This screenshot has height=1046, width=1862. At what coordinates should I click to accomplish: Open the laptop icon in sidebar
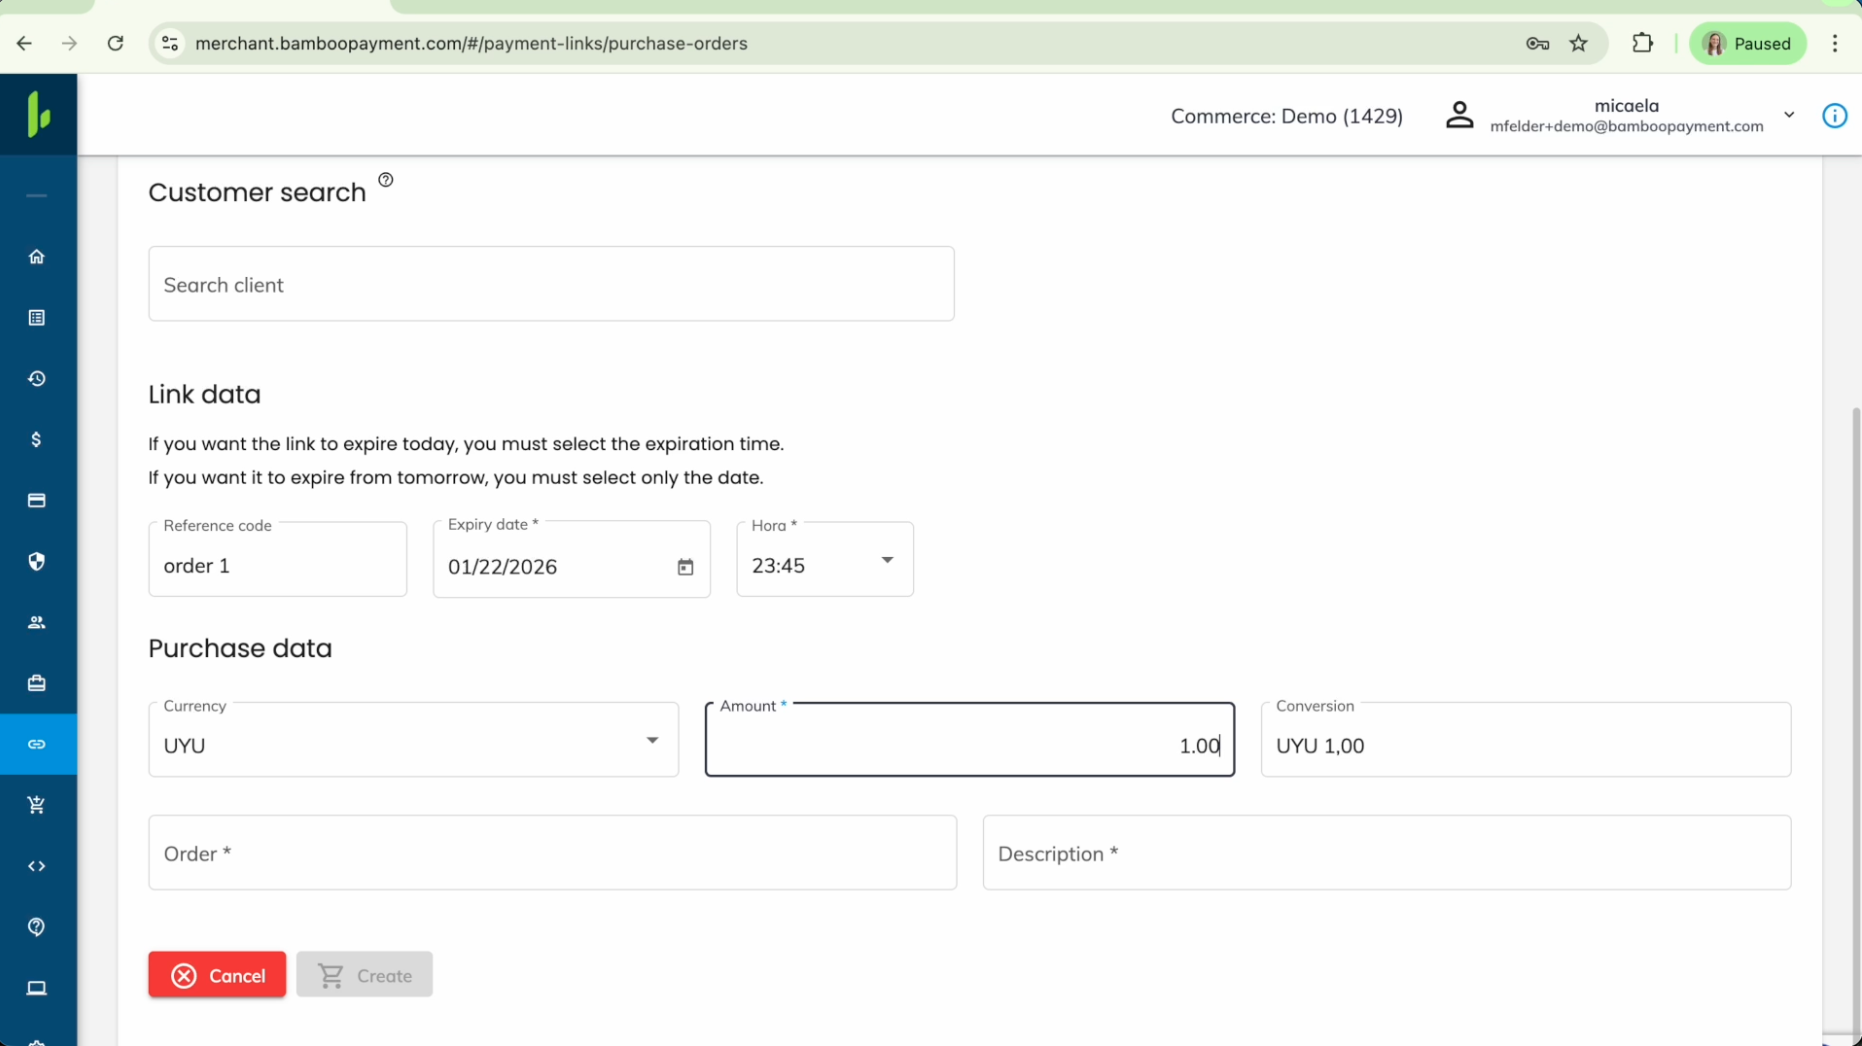pos(37,989)
